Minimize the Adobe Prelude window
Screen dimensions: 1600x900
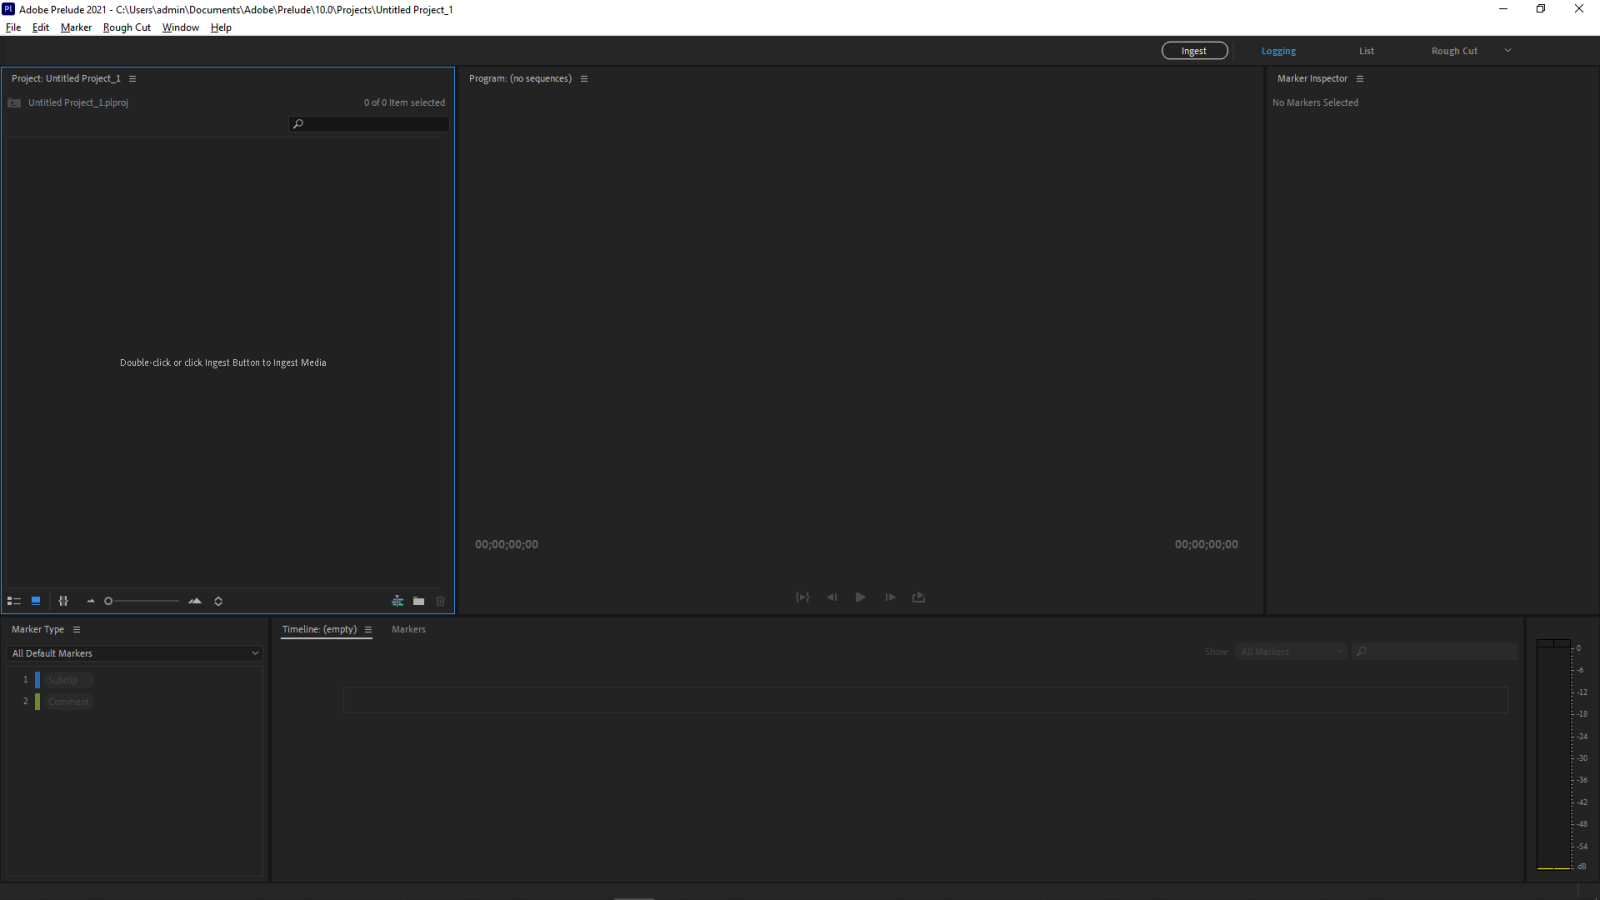[x=1503, y=9]
